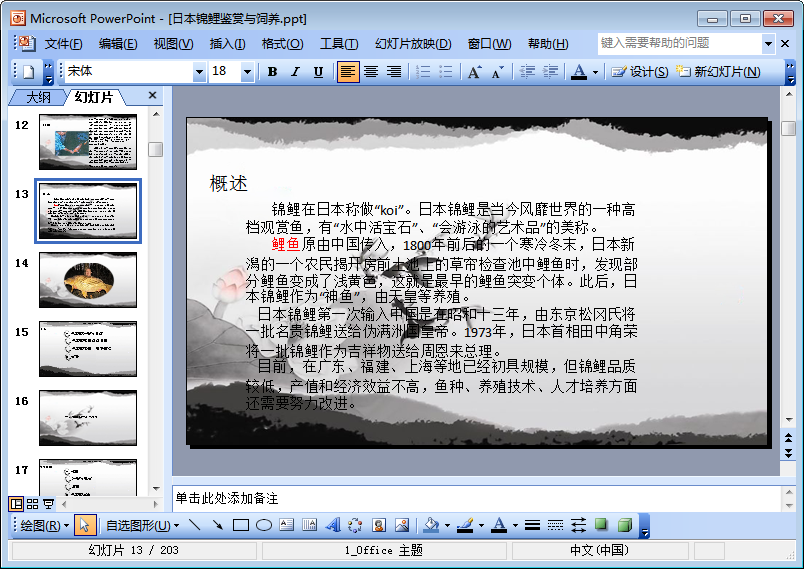Toggle Bold formatting
Viewport: 804px width, 569px height.
pos(273,72)
